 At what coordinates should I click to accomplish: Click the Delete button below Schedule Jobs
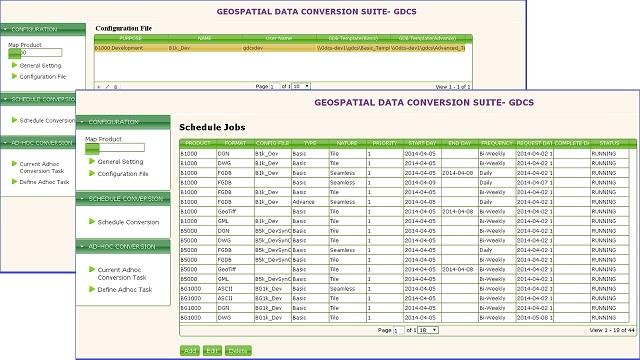238,351
